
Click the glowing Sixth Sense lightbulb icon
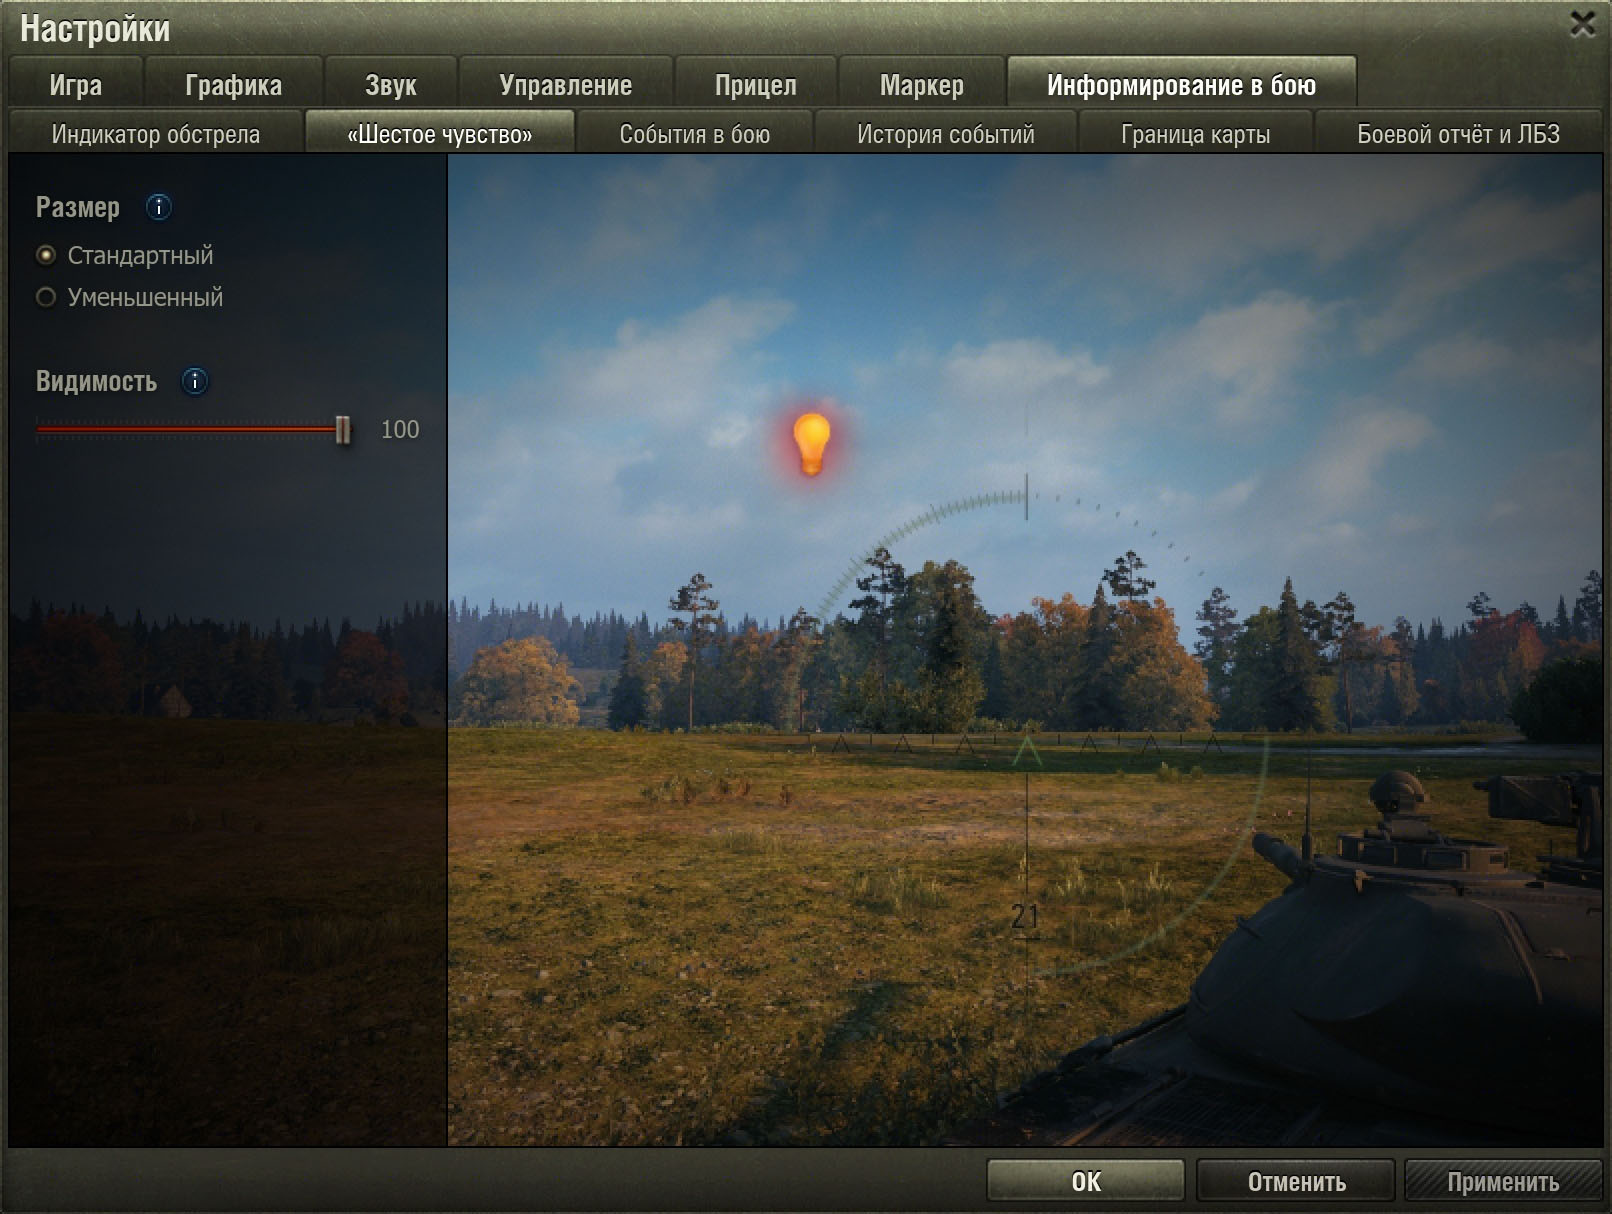point(811,442)
